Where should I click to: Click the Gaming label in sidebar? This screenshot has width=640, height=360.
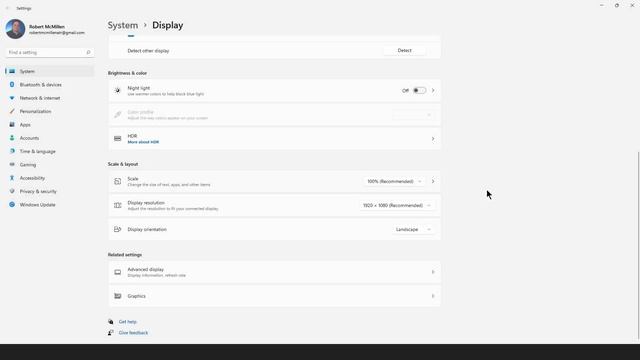(x=28, y=164)
